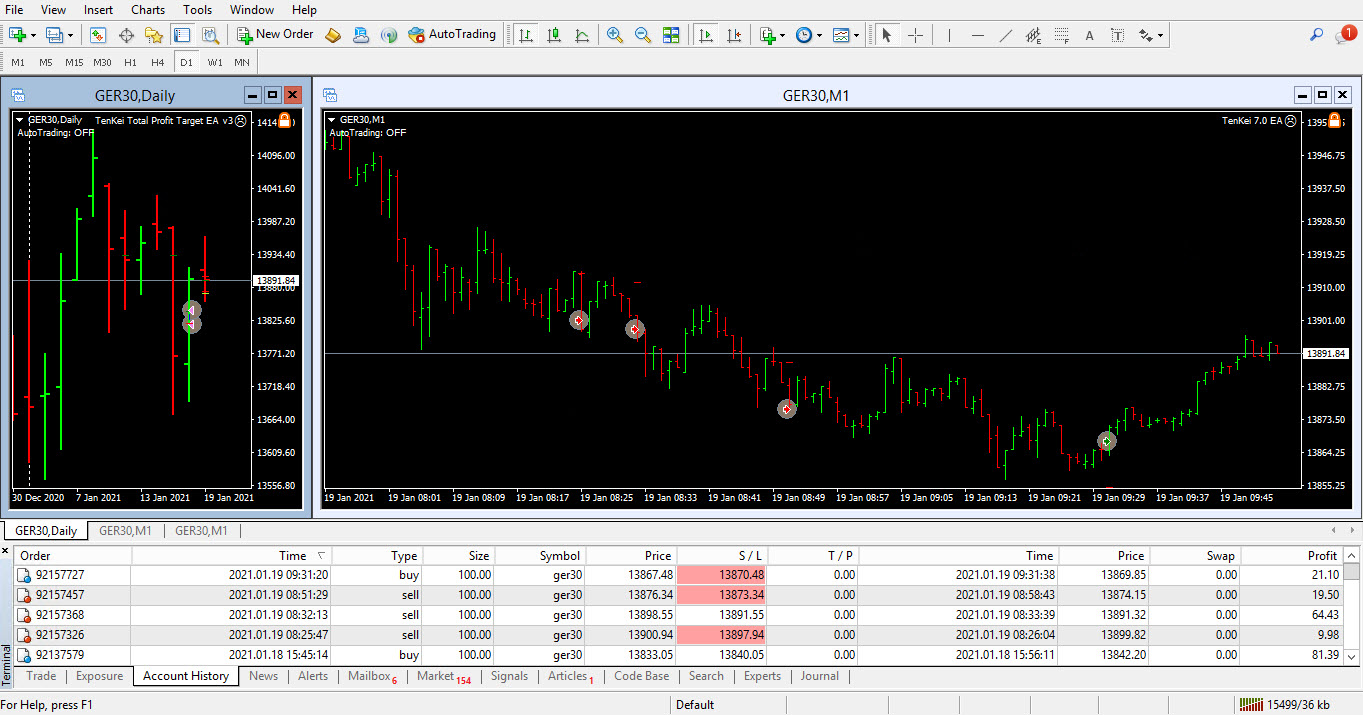Open the search magnifier in toolbar

(1316, 35)
